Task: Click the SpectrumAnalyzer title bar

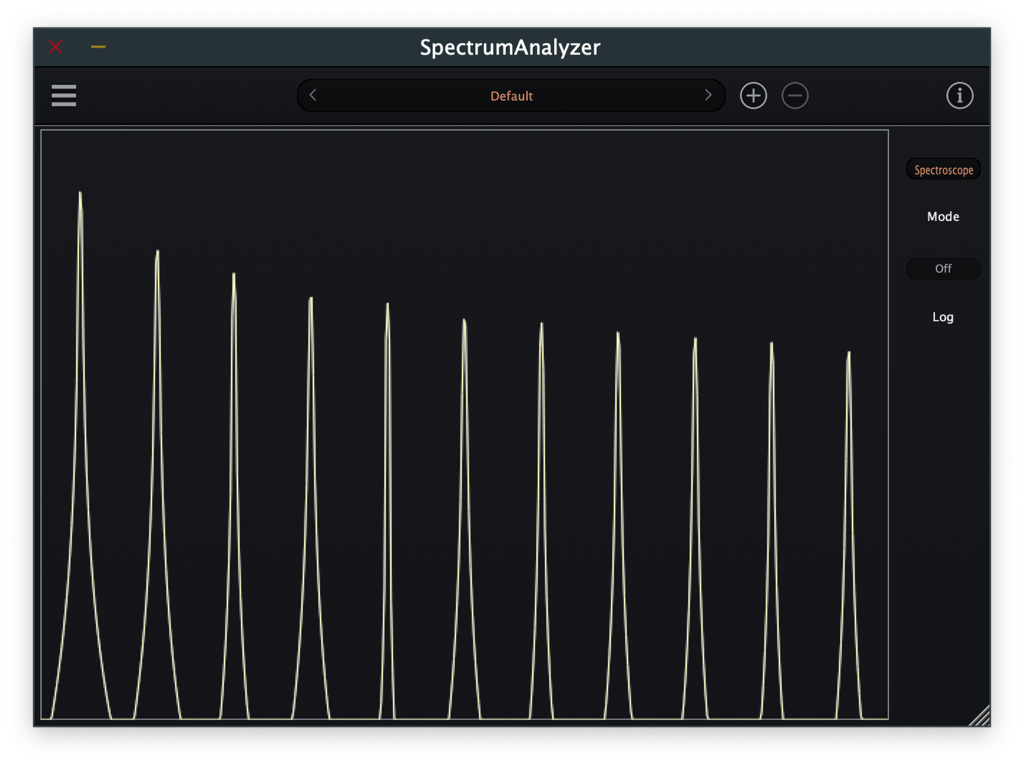Action: pyautogui.click(x=511, y=47)
